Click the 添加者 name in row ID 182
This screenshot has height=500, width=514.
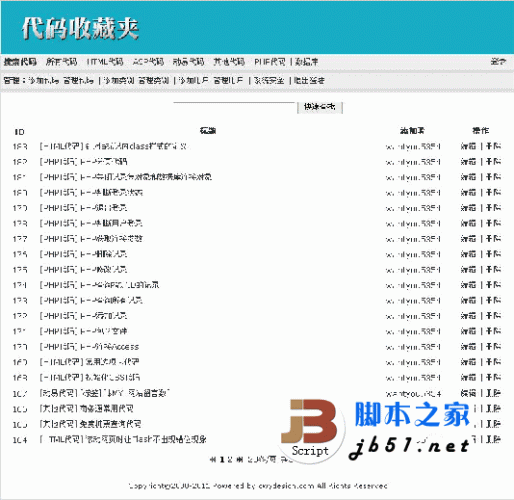pyautogui.click(x=413, y=162)
